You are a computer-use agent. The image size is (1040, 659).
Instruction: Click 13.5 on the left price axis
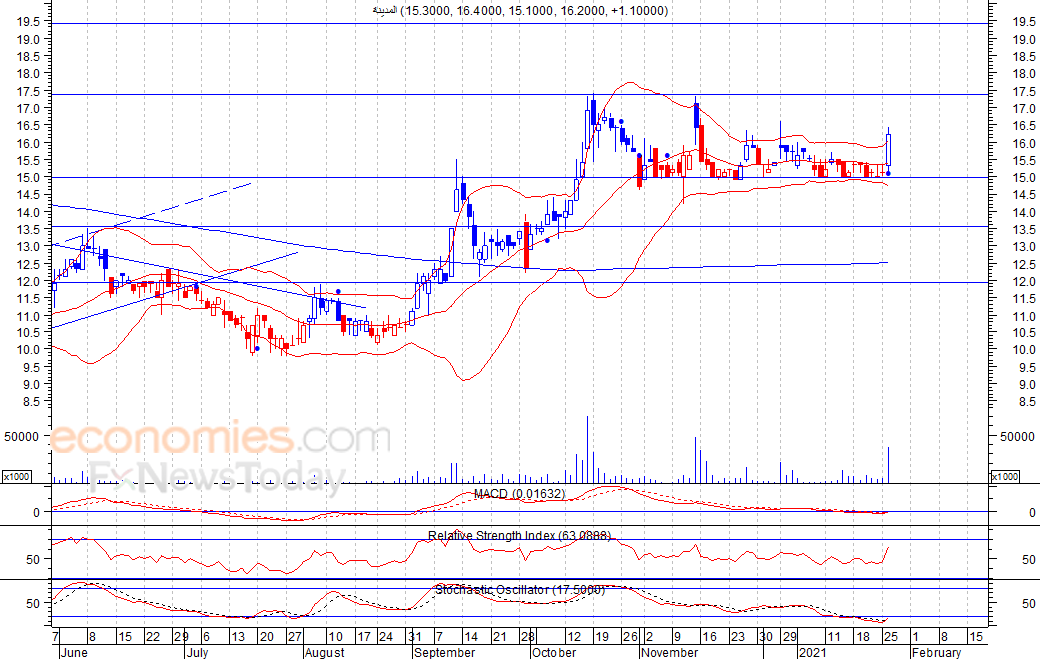click(29, 229)
